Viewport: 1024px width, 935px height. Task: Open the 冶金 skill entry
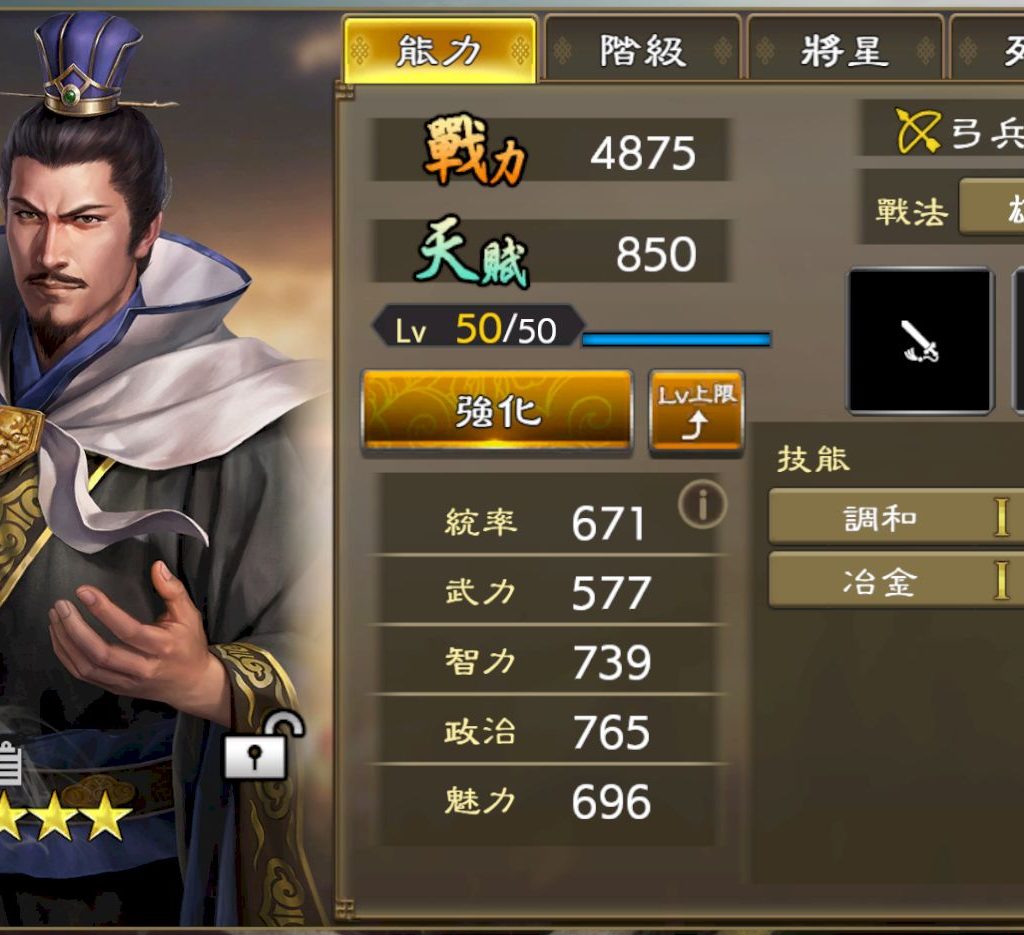[x=896, y=580]
